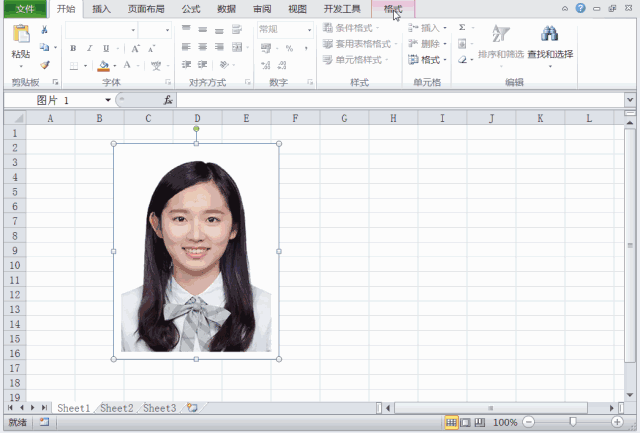Click the insert new worksheet icon

pos(191,408)
